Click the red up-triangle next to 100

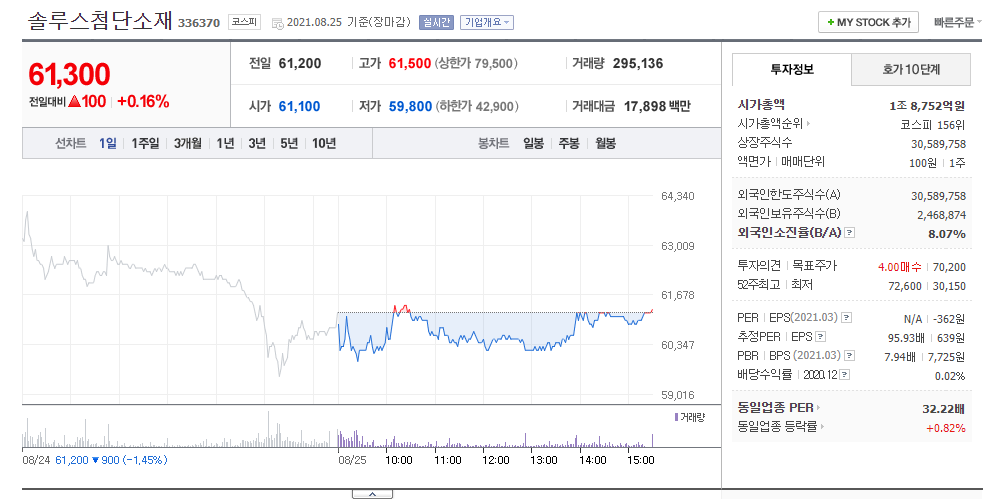pos(74,101)
